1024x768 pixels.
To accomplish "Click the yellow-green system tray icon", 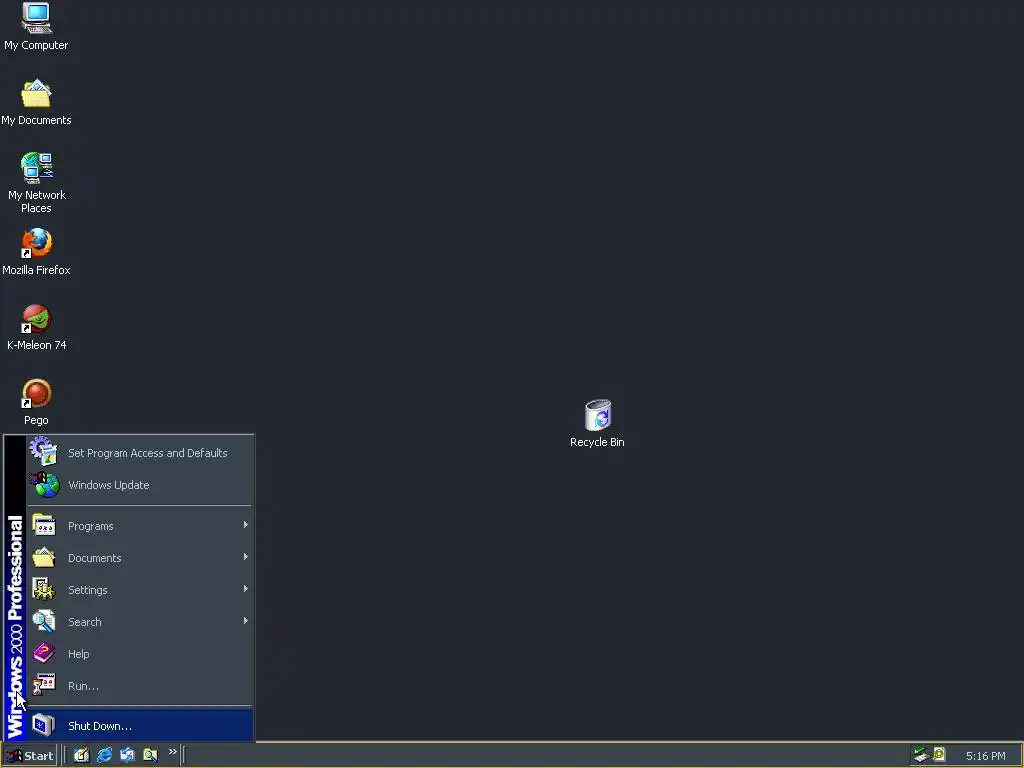I will [x=939, y=754].
